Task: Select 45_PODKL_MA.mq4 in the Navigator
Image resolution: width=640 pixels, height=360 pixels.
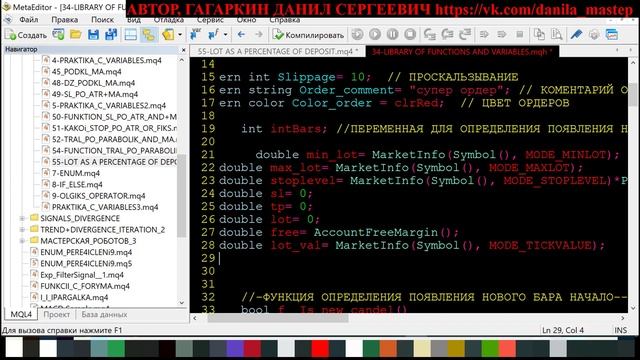Action: click(86, 72)
